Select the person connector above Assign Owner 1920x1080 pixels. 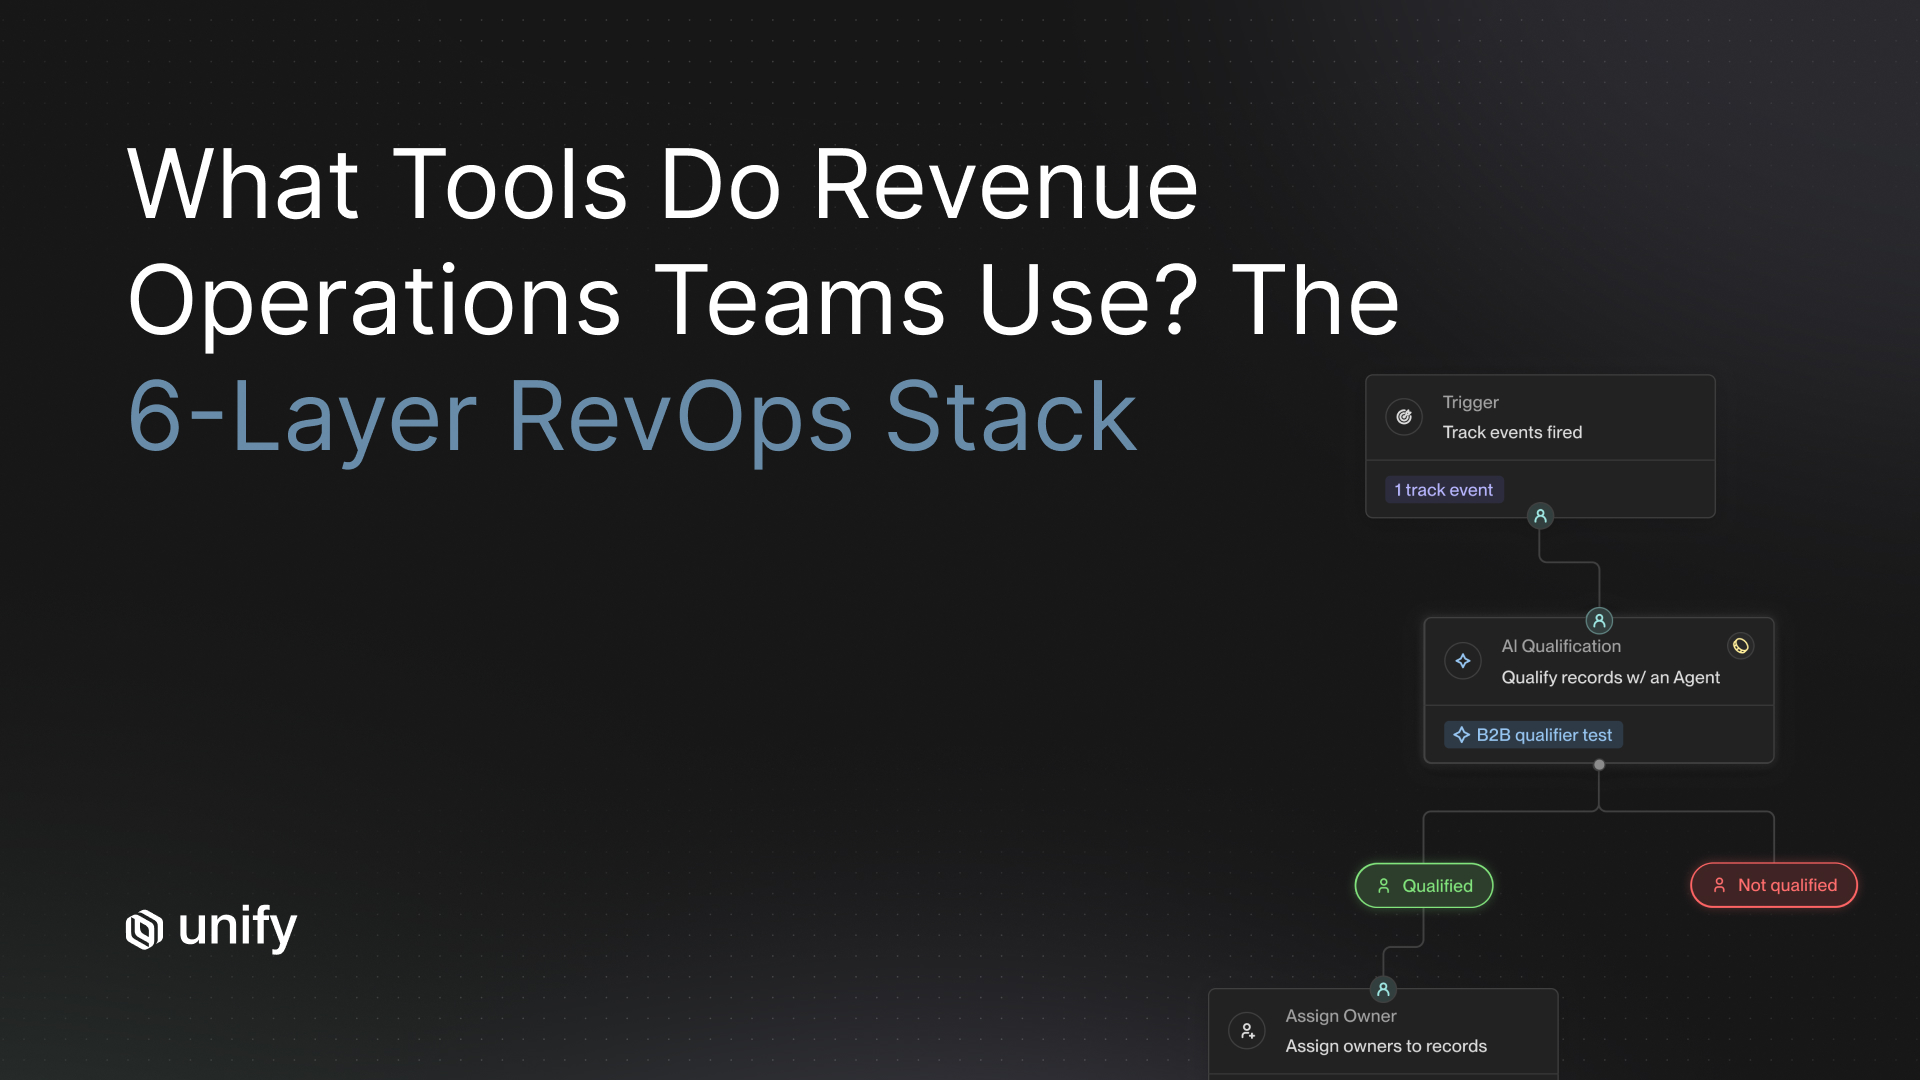1383,989
